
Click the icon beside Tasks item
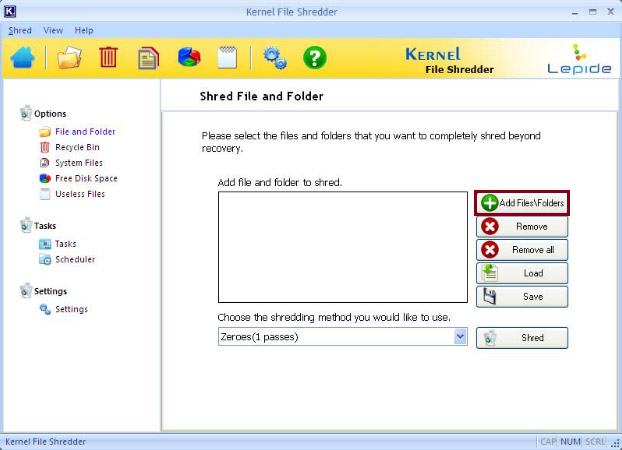coord(45,244)
